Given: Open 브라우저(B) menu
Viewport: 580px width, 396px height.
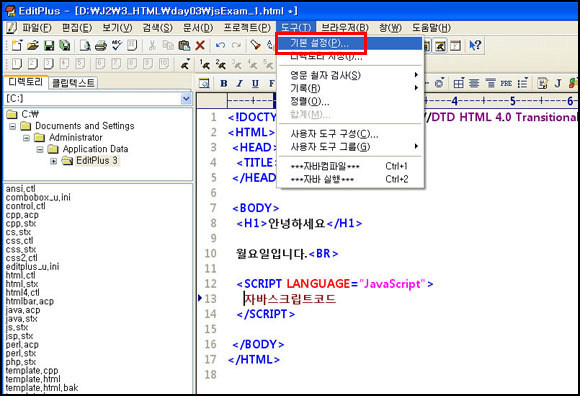Looking at the screenshot, I should (345, 28).
